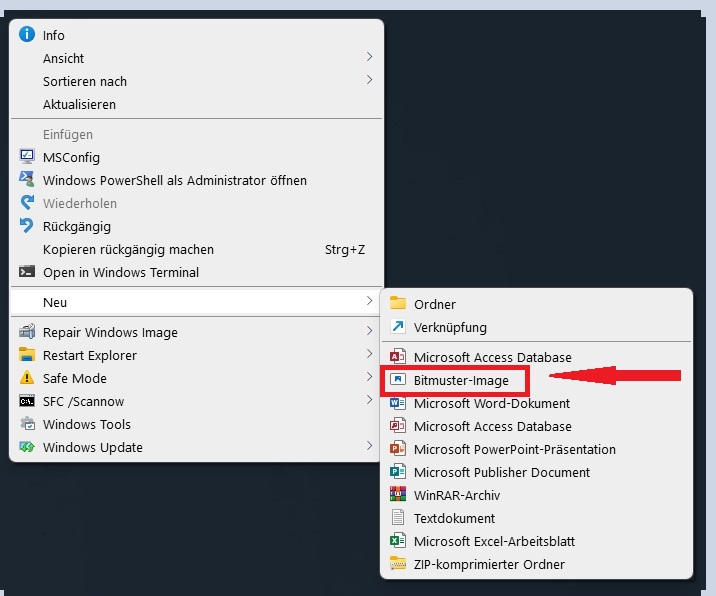716x596 pixels.
Task: Click the Bitmuster-Image file icon
Action: (398, 380)
